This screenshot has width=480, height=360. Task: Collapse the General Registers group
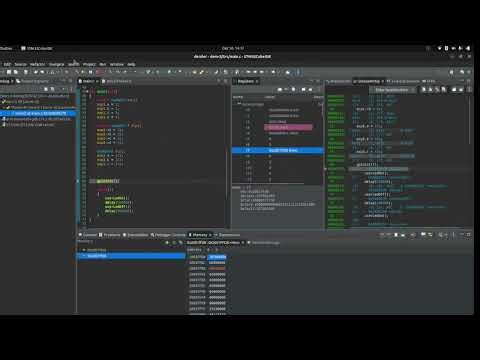click(239, 104)
